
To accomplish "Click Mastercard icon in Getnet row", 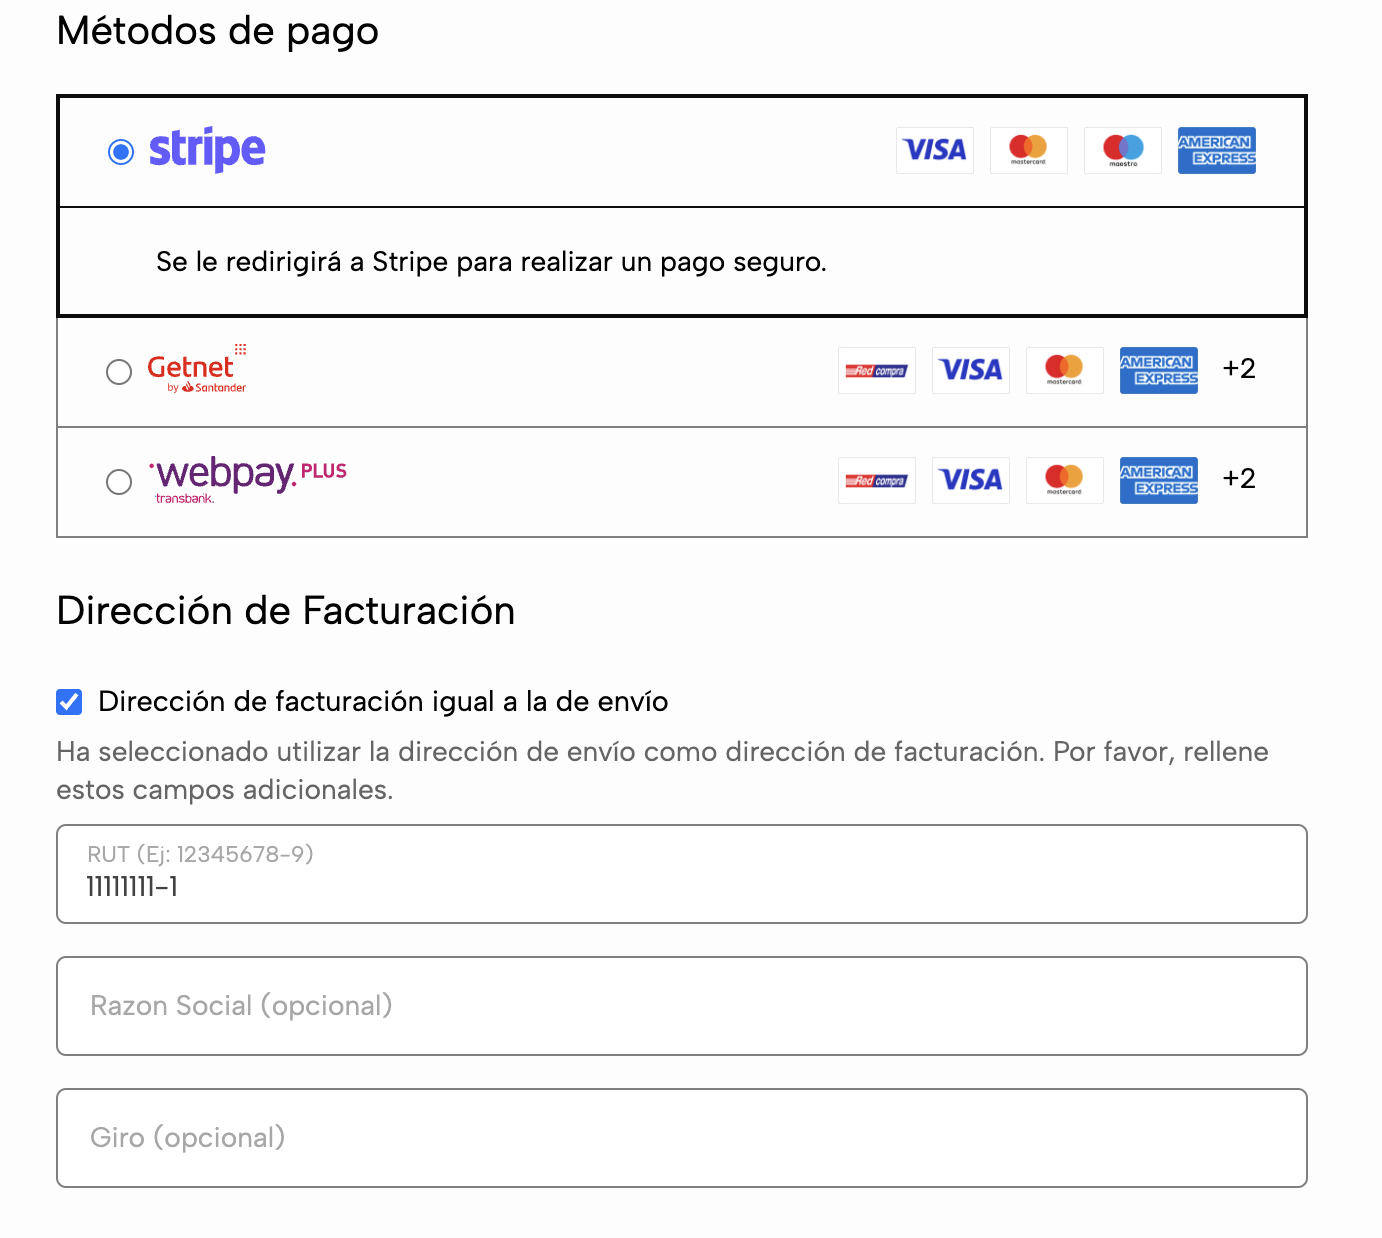I will pyautogui.click(x=1065, y=370).
